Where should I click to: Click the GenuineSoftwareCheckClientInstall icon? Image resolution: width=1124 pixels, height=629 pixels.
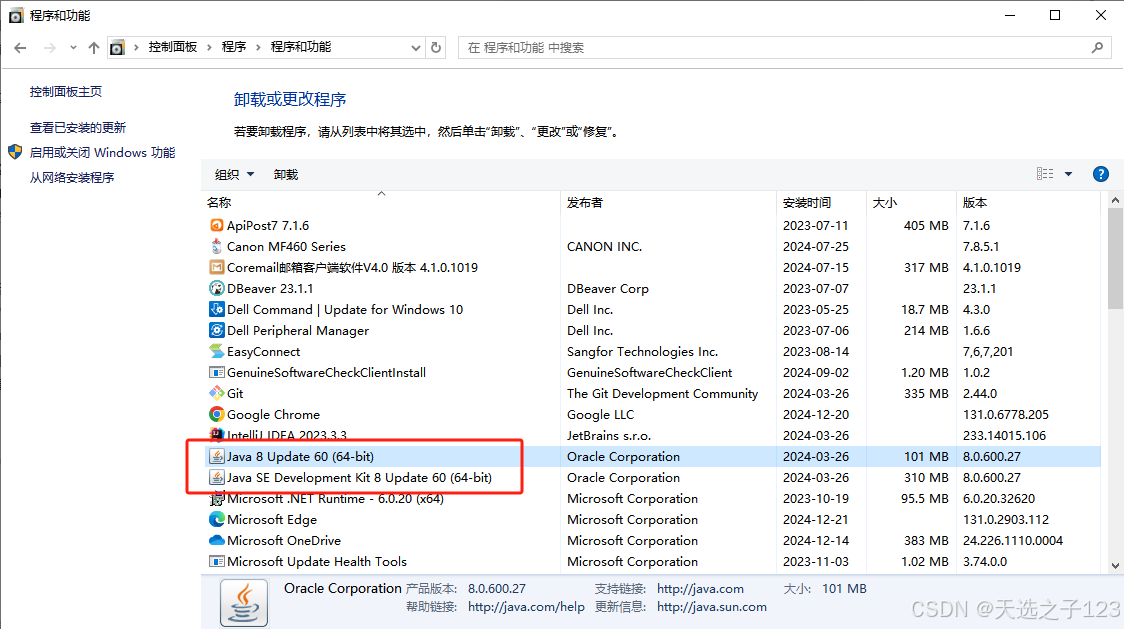[x=216, y=372]
